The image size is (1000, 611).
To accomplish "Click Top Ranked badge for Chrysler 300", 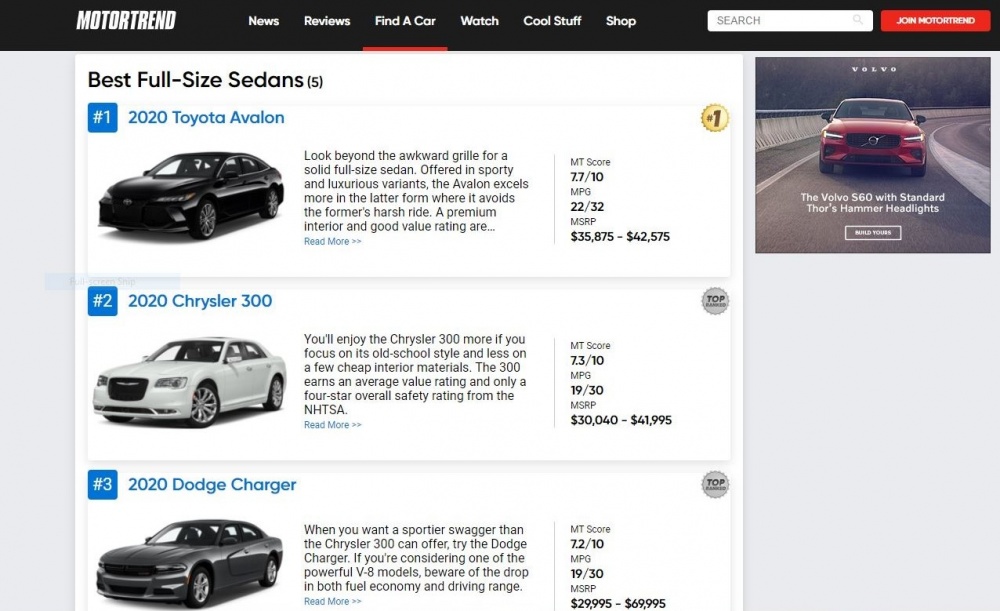I will pyautogui.click(x=714, y=301).
